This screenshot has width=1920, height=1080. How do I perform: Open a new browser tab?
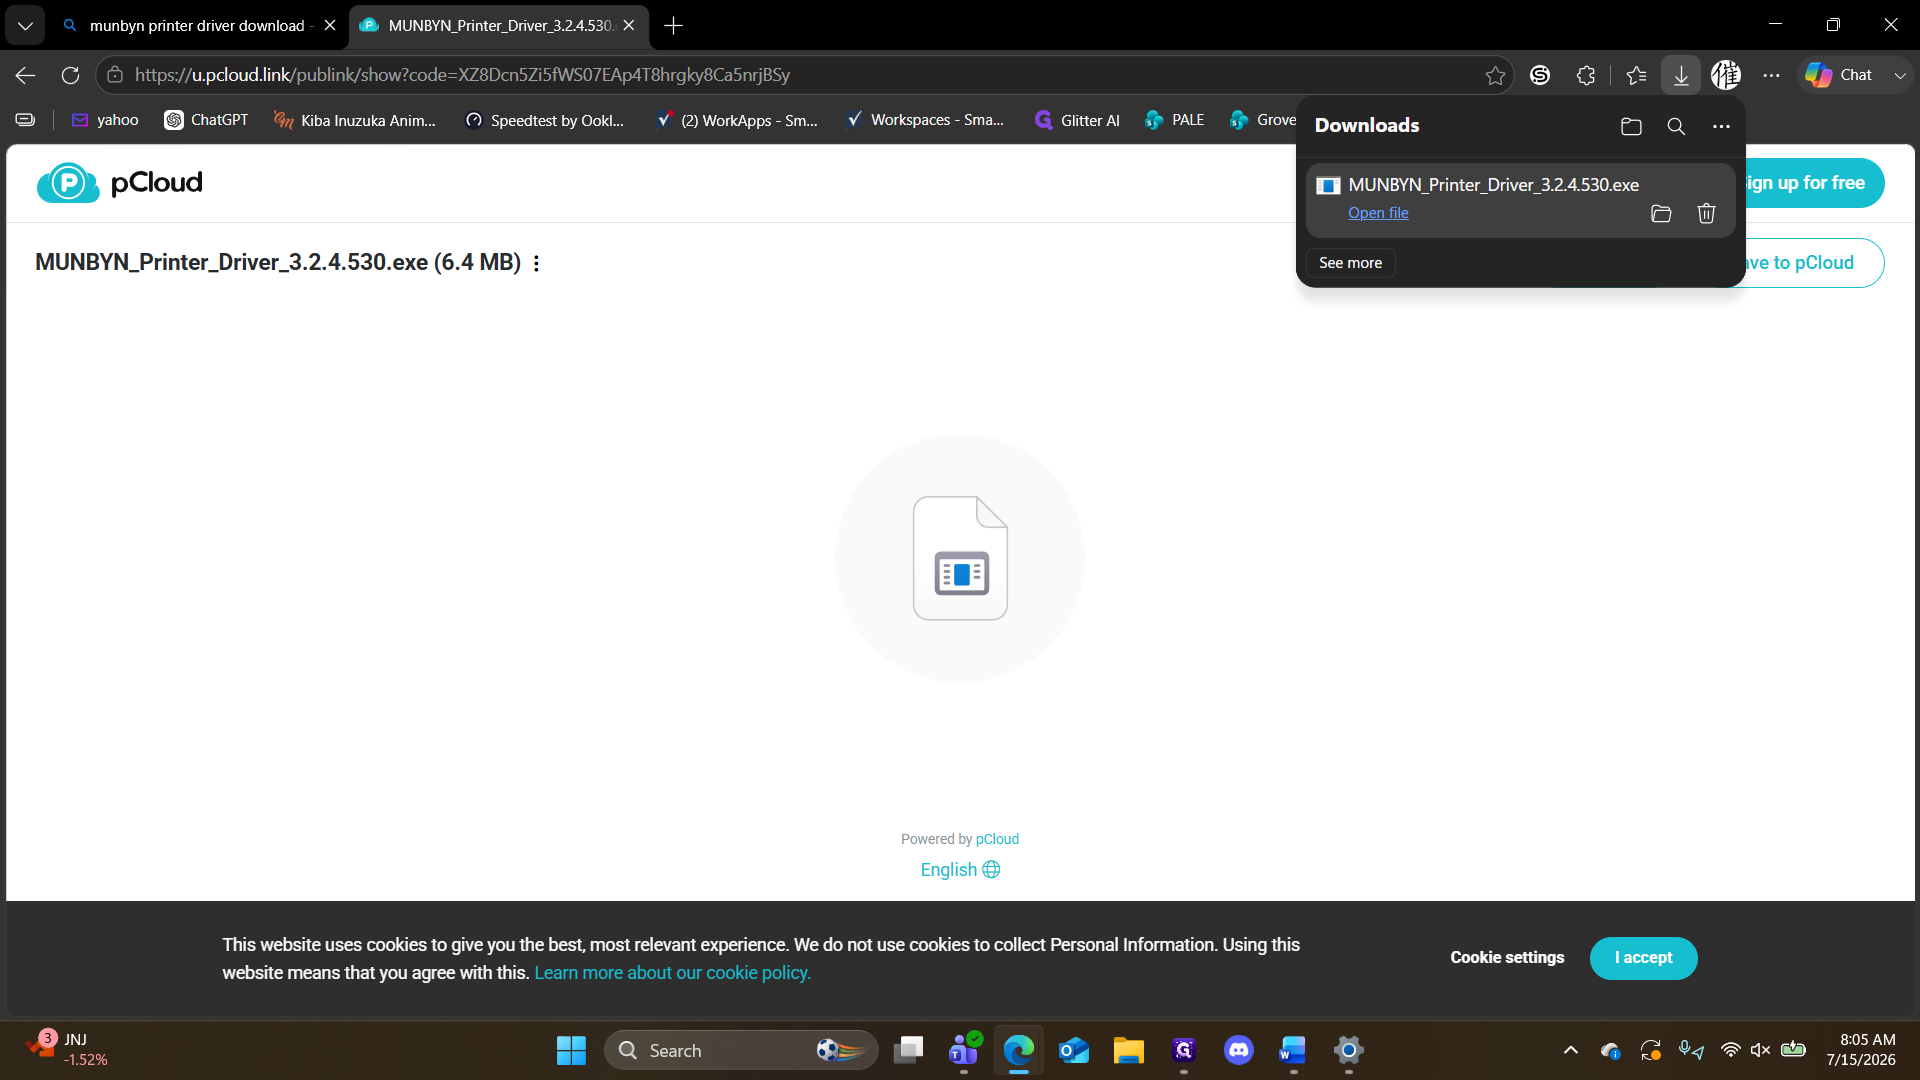pyautogui.click(x=674, y=26)
